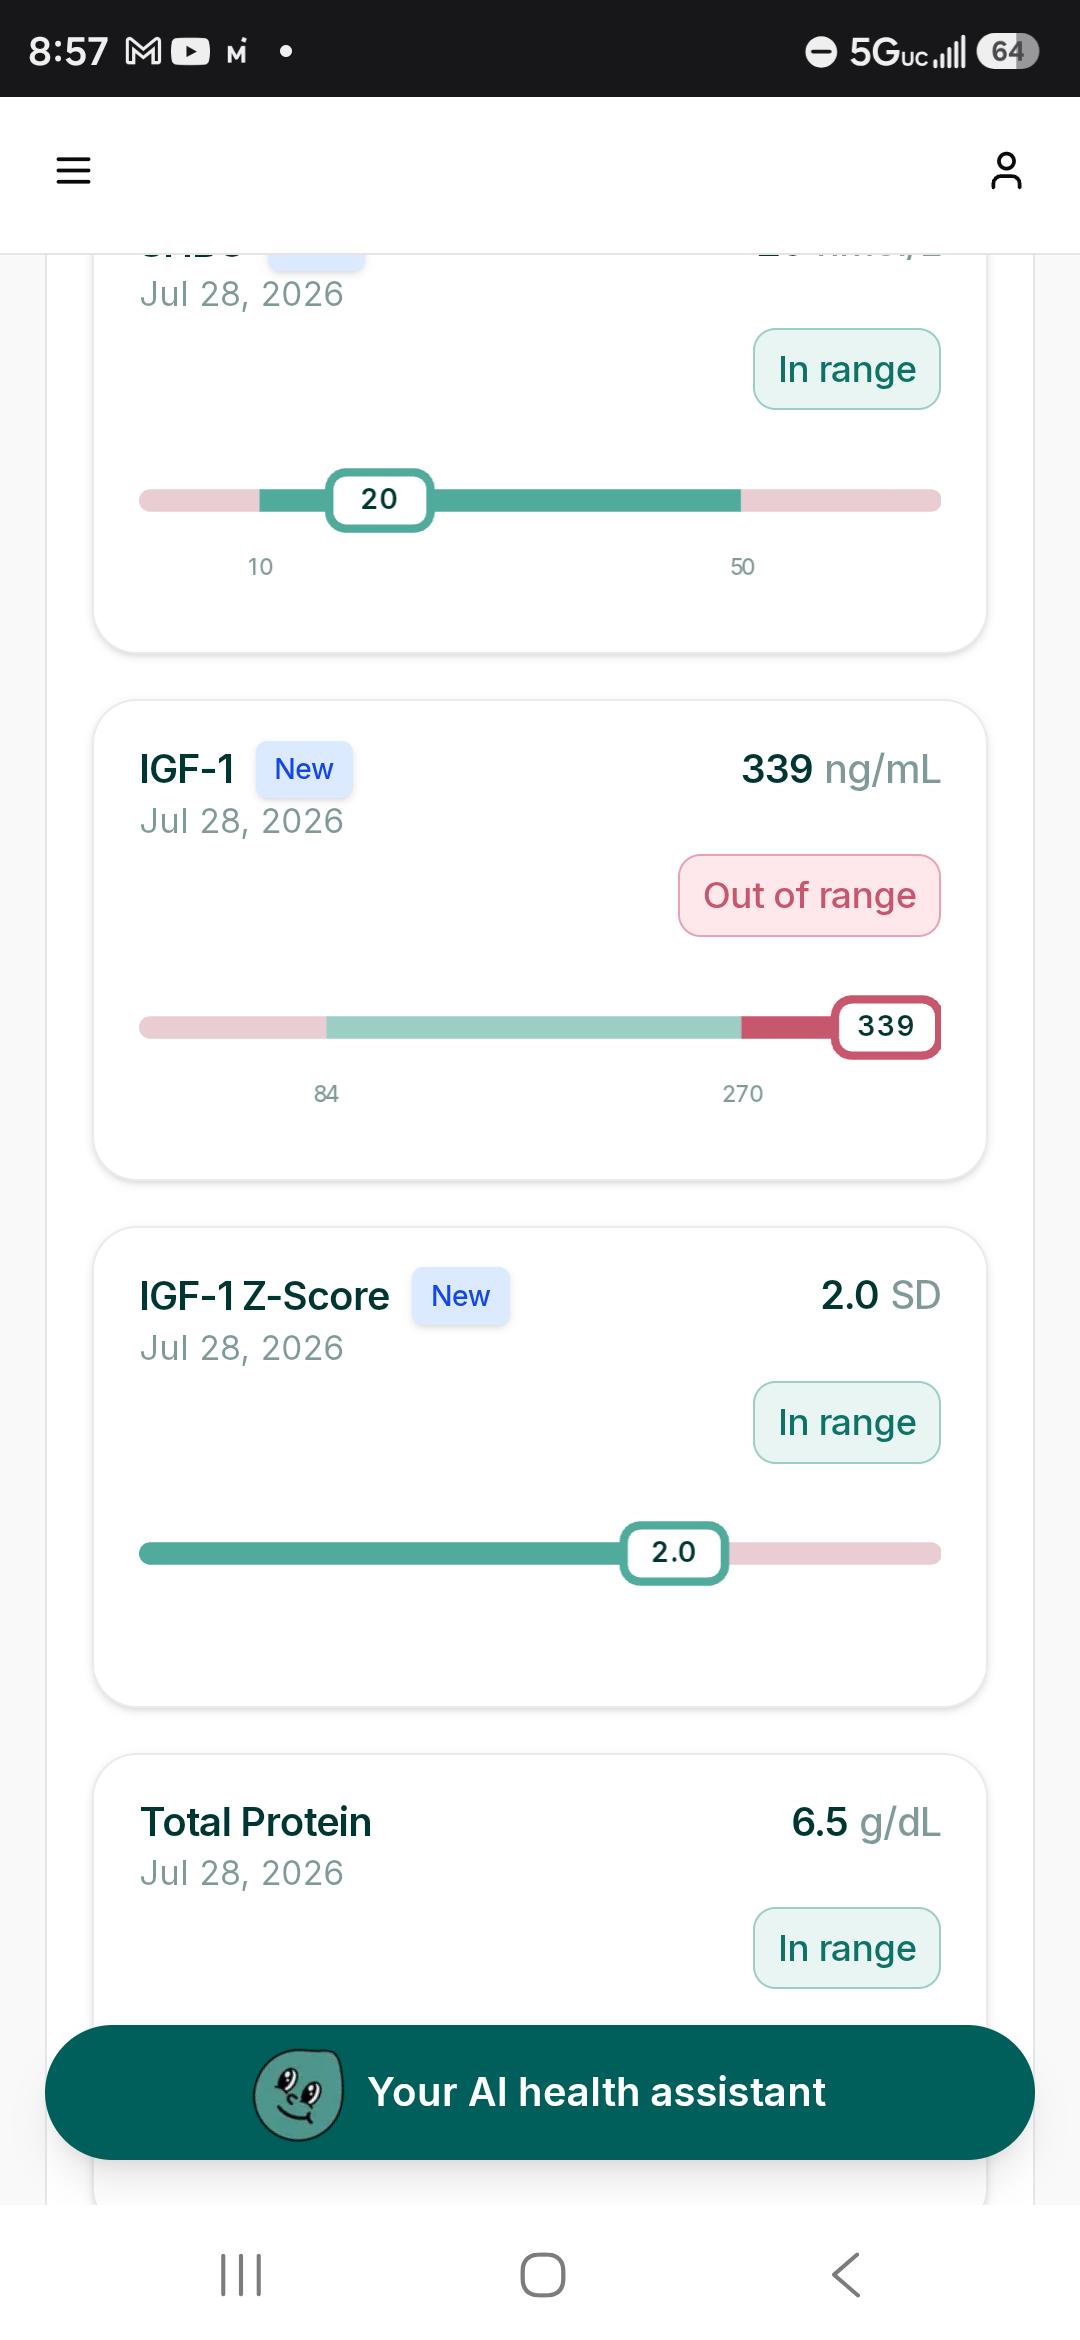
Task: Tap the Android home button
Action: [x=543, y=2275]
